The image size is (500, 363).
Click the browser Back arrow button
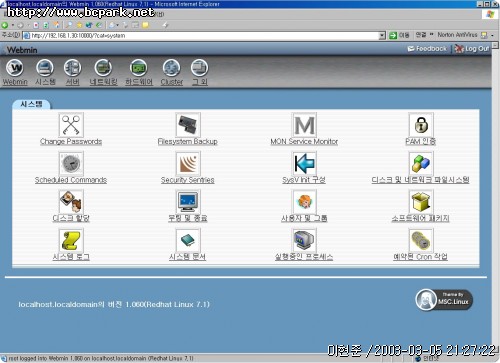coord(5,25)
